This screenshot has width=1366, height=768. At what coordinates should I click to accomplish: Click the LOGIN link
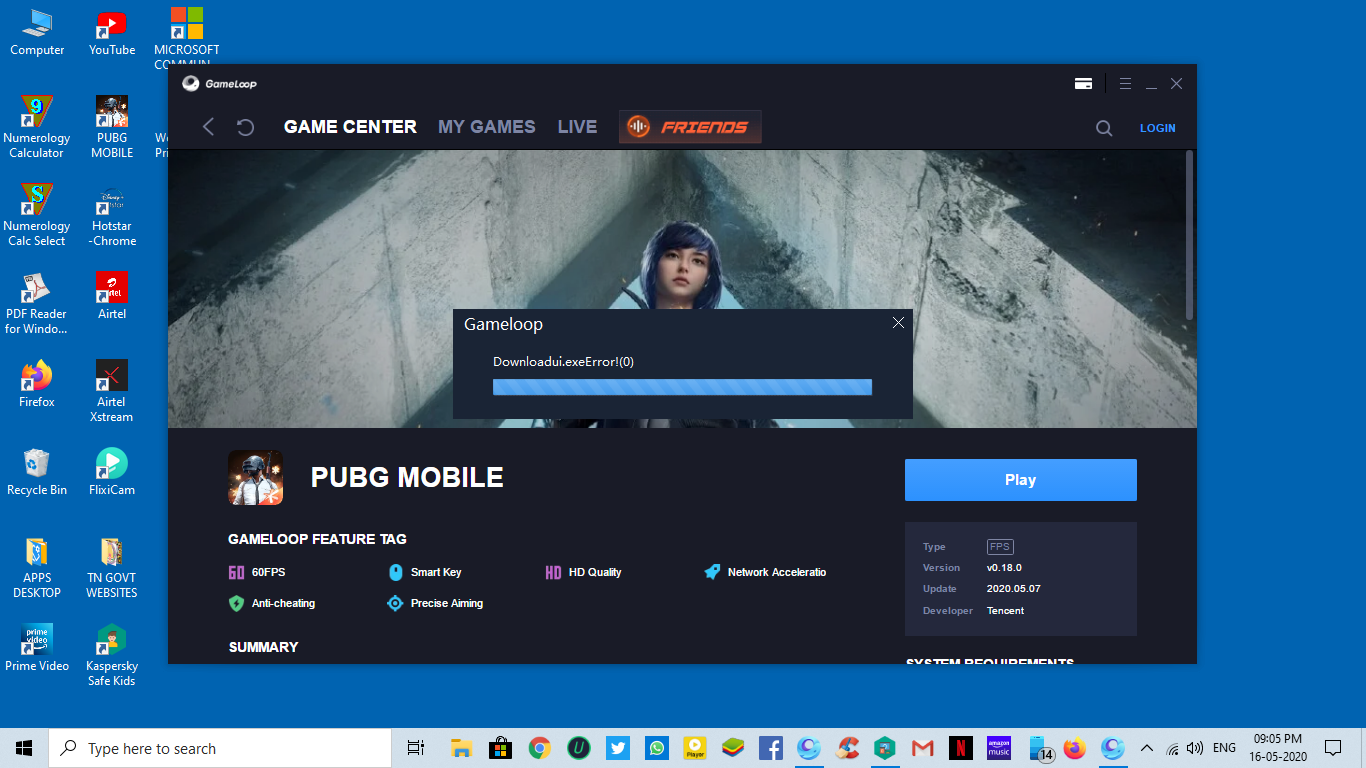[x=1157, y=128]
